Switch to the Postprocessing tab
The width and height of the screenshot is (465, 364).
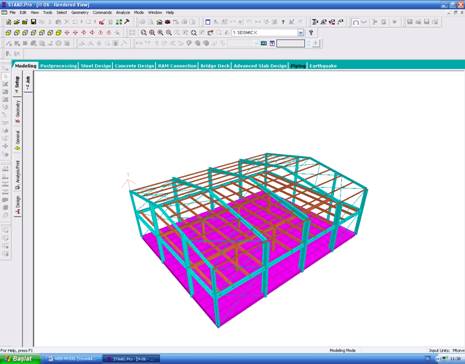[x=58, y=66]
